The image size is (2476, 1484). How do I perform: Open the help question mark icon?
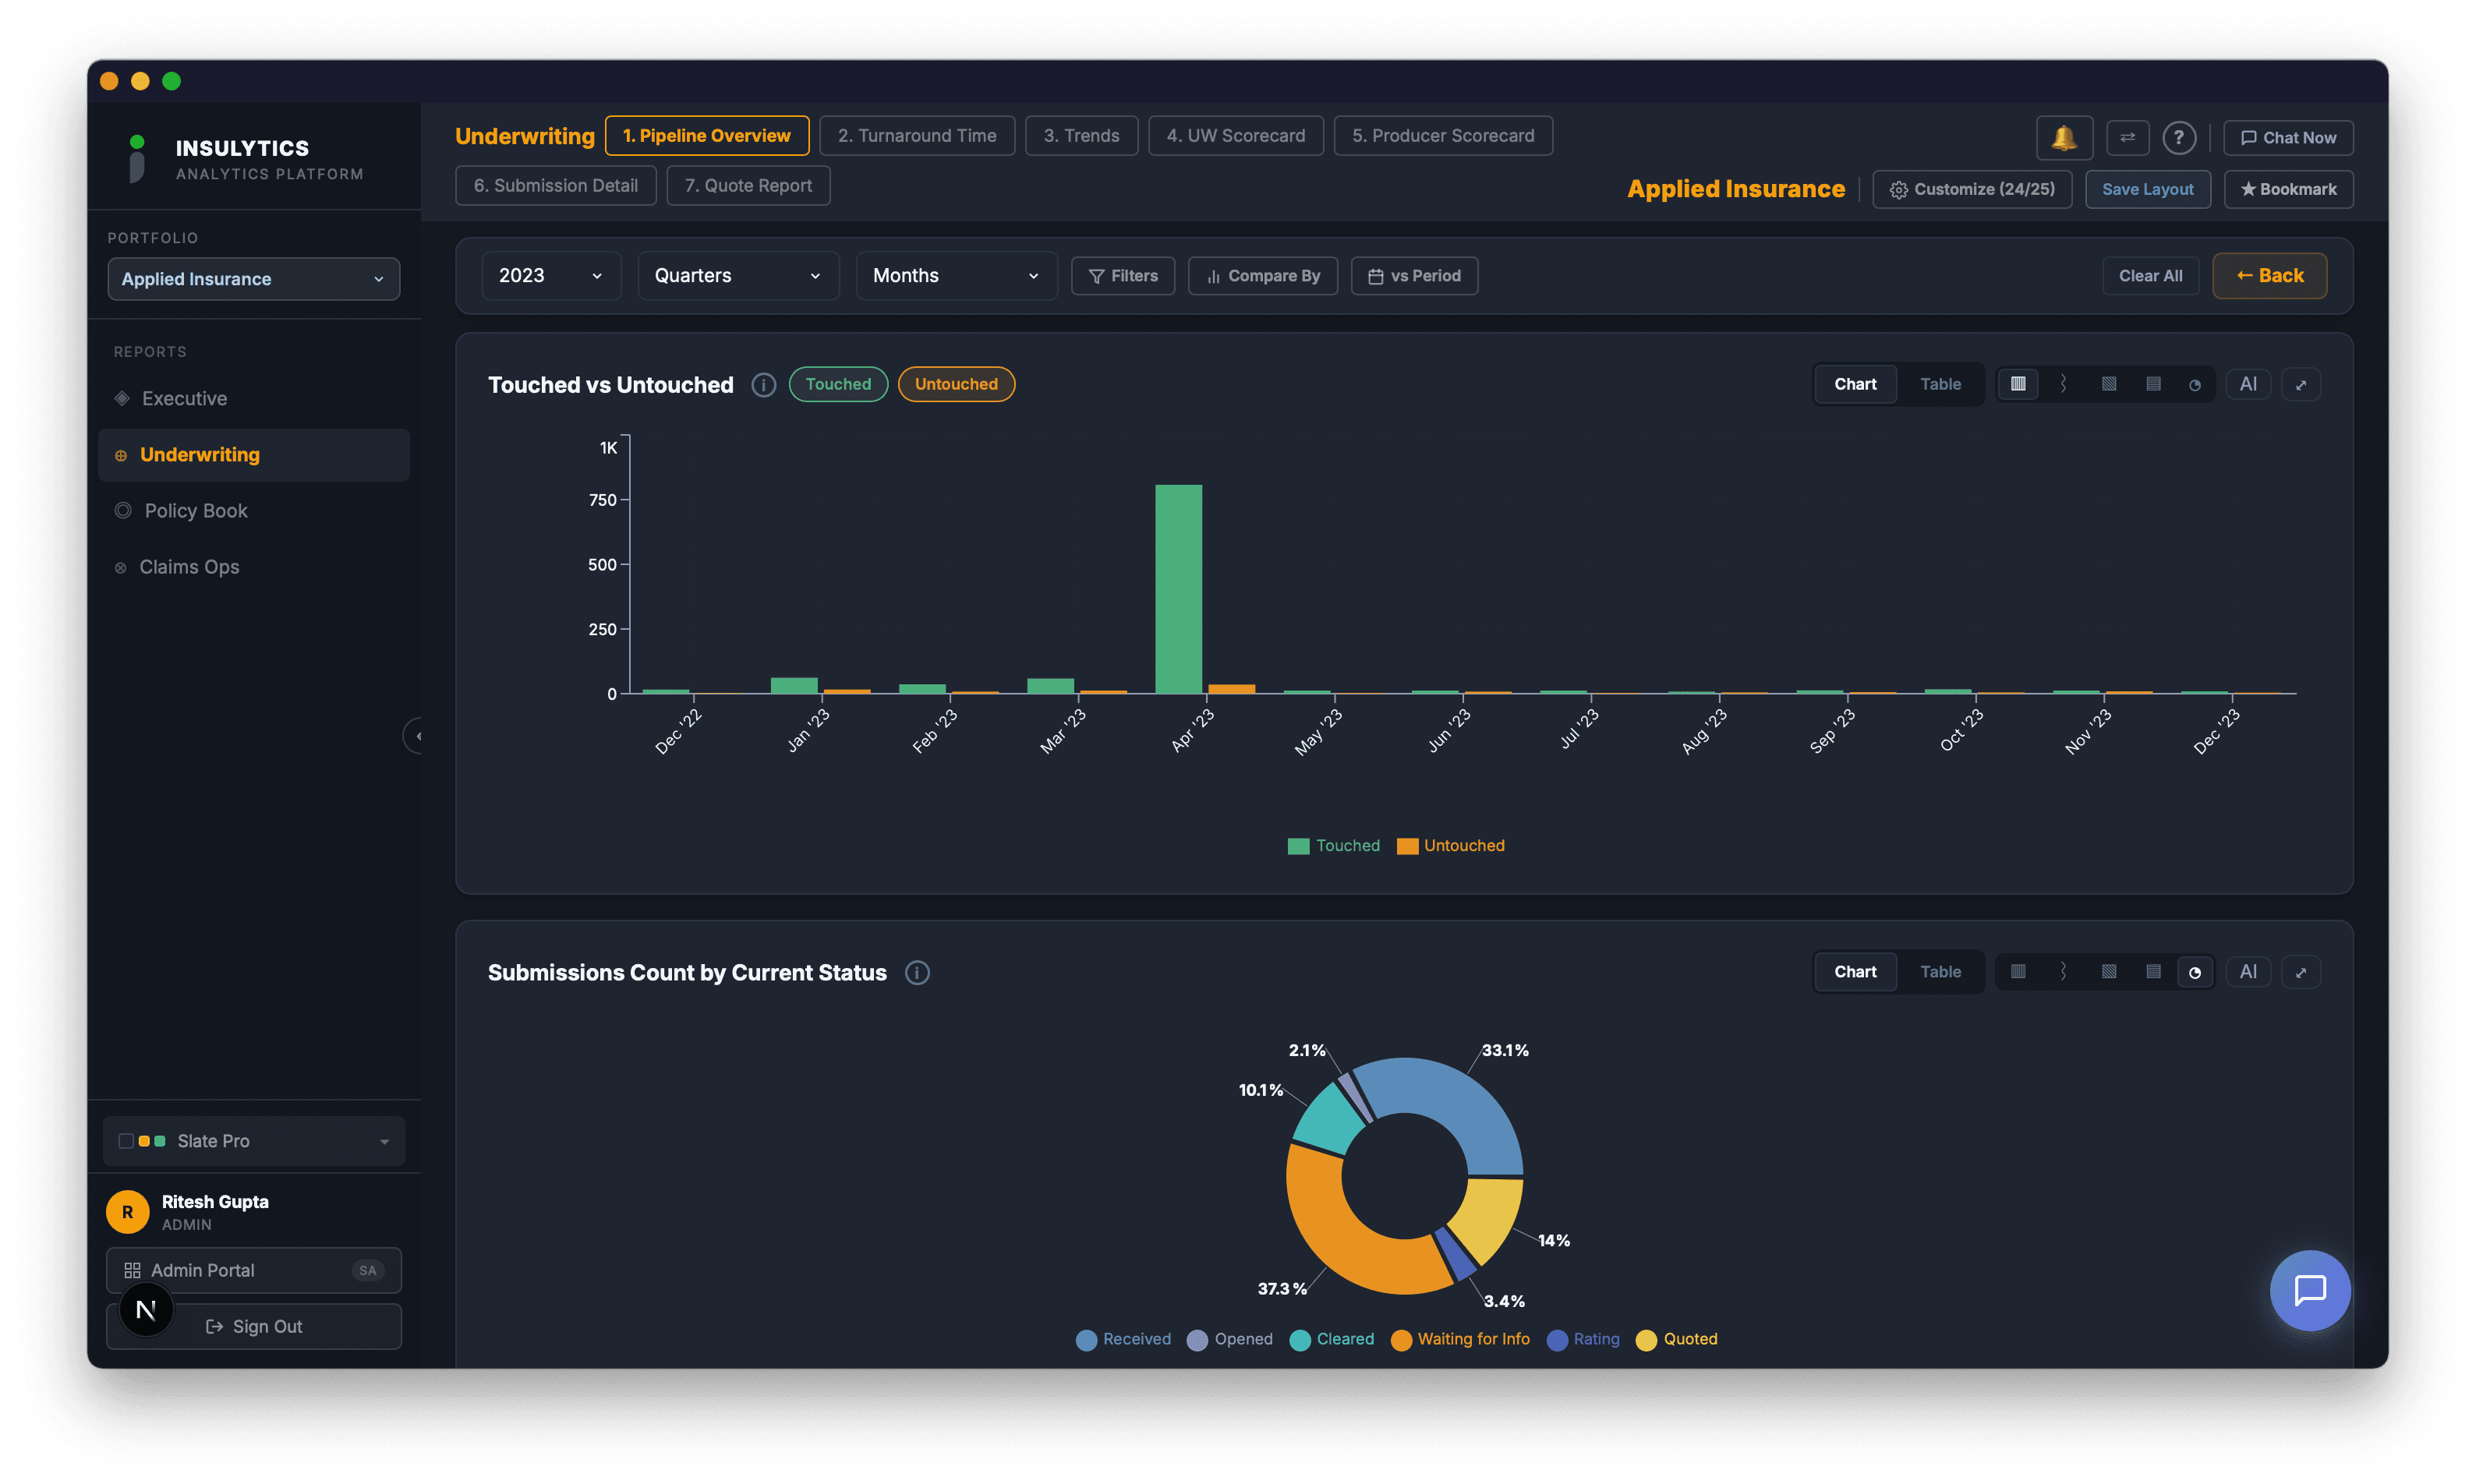click(x=2179, y=137)
